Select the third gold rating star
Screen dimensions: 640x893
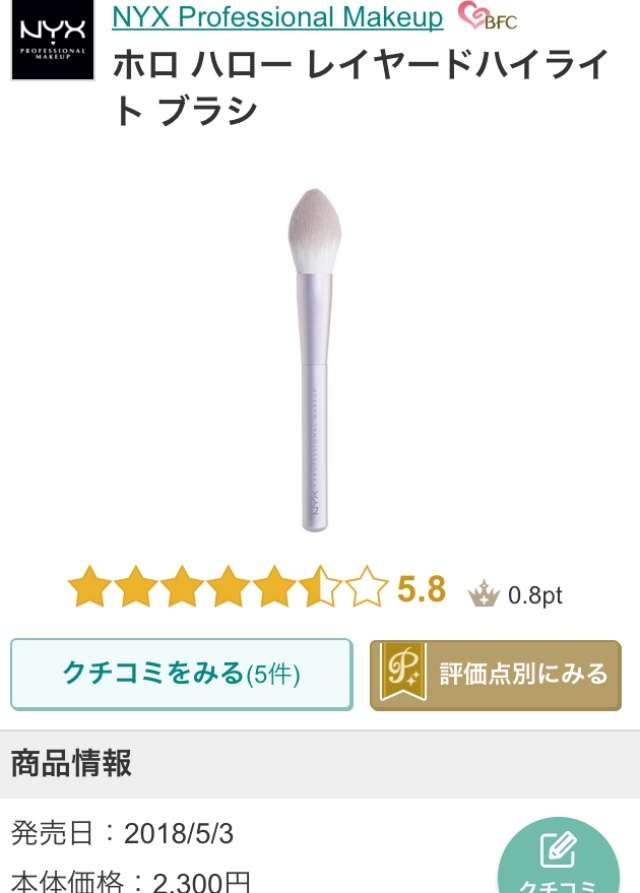coord(182,587)
